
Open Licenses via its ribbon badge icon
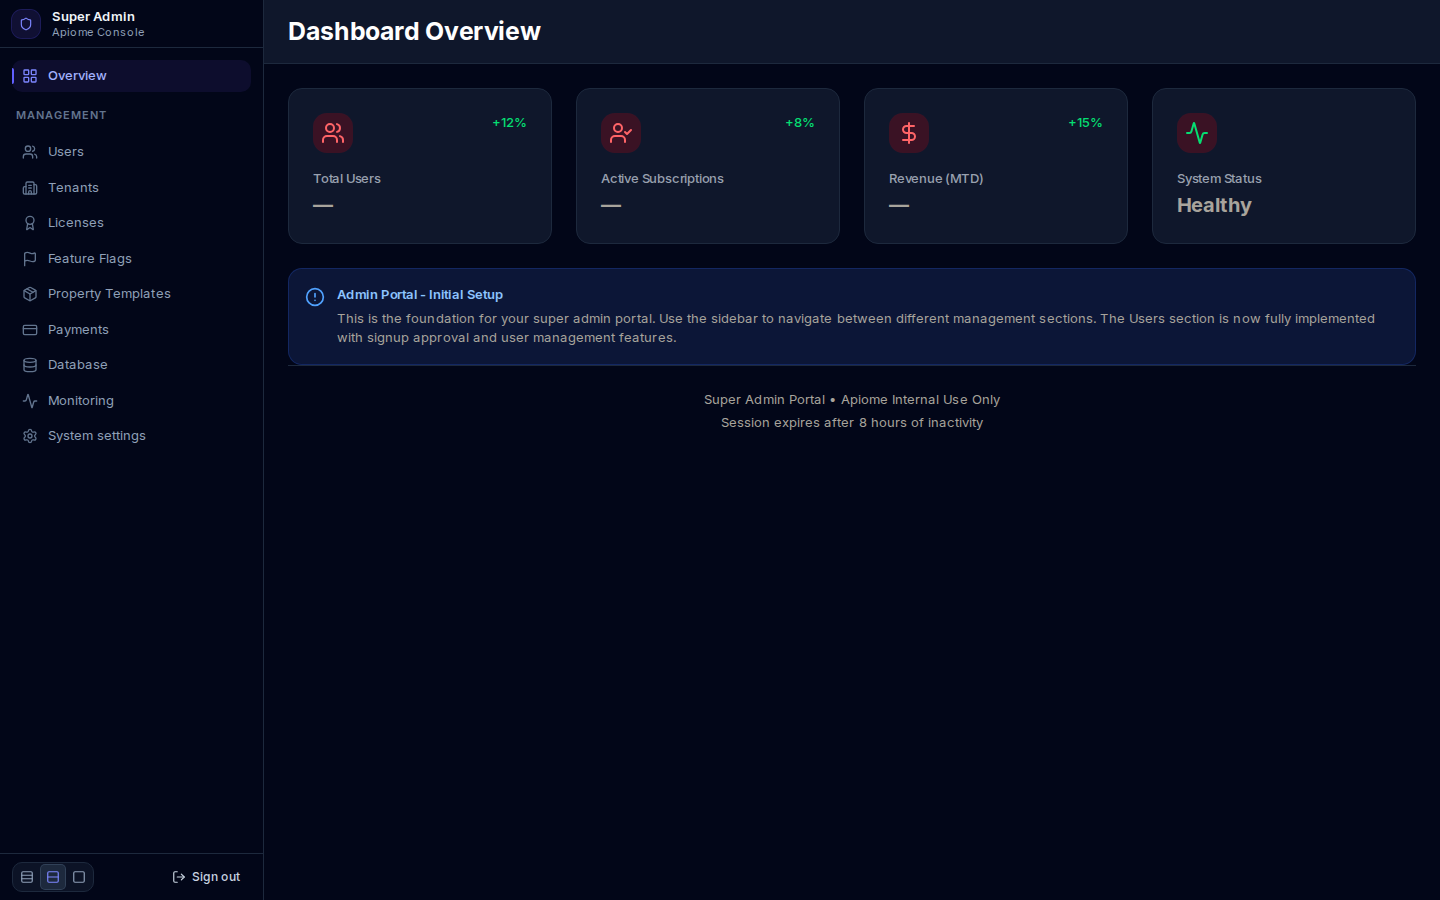30,223
